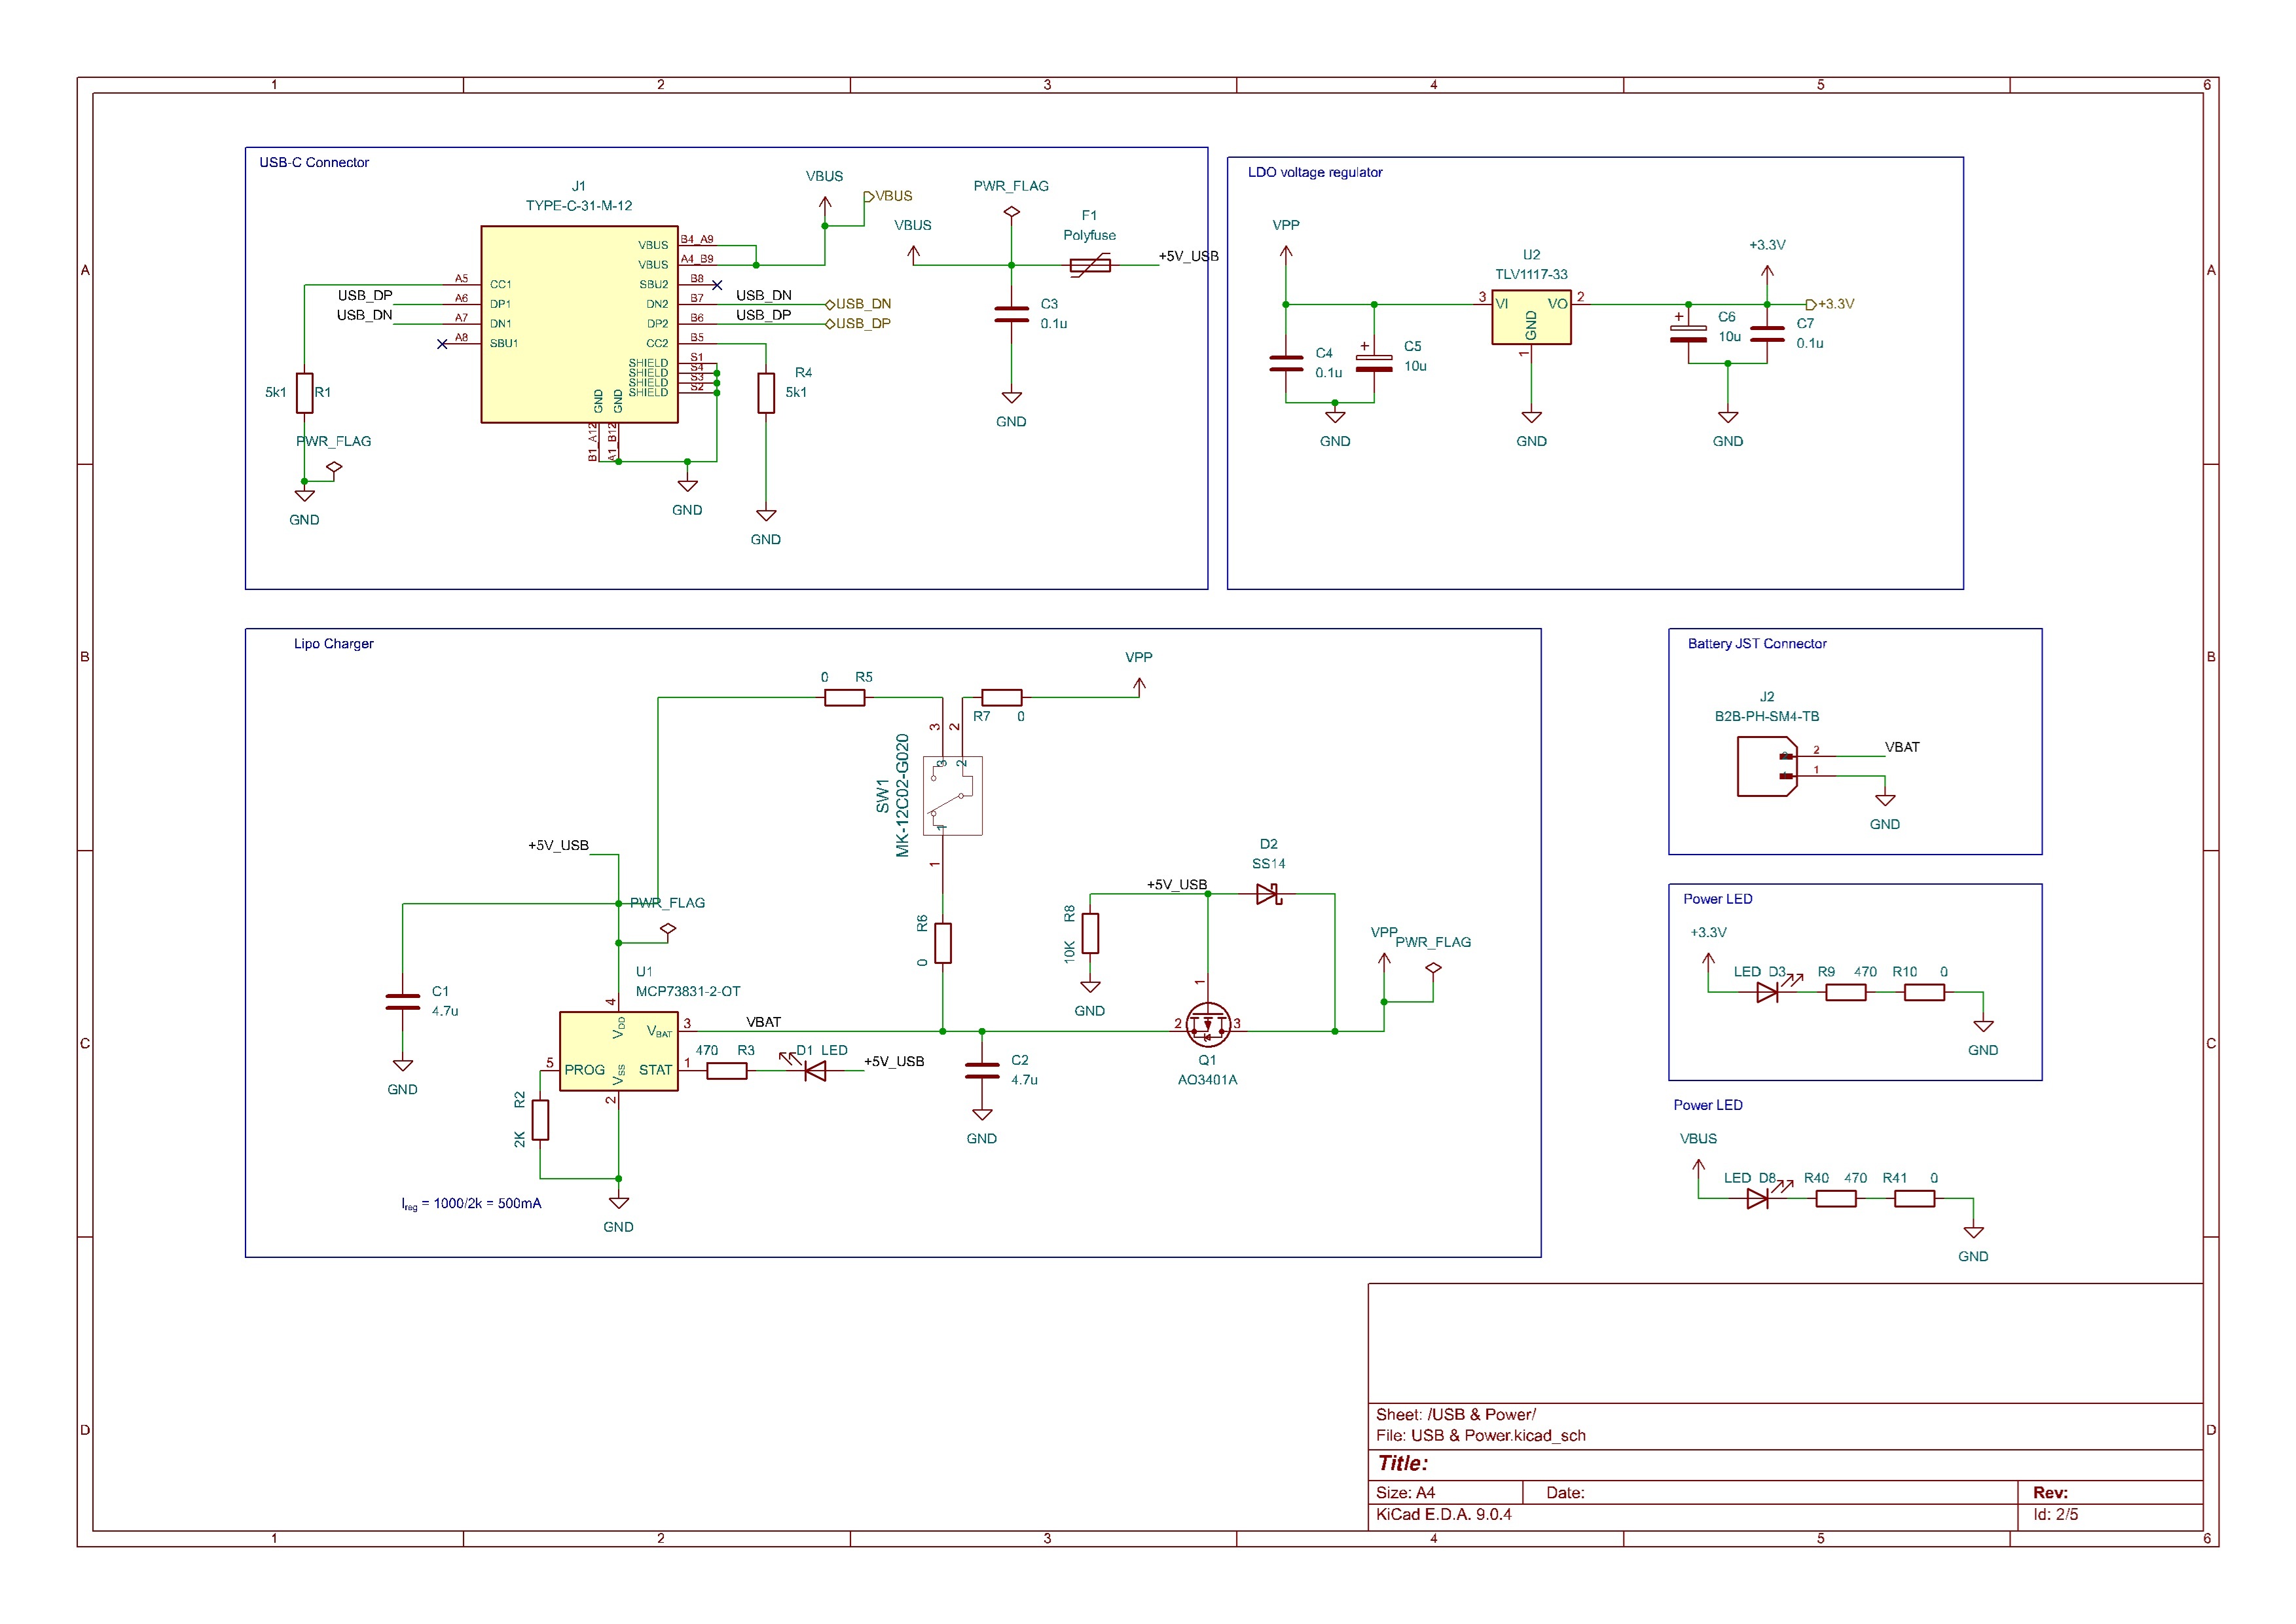Click the "B2B-PH-SM4-TB" value text
This screenshot has height=1624, width=2296.
[1767, 717]
